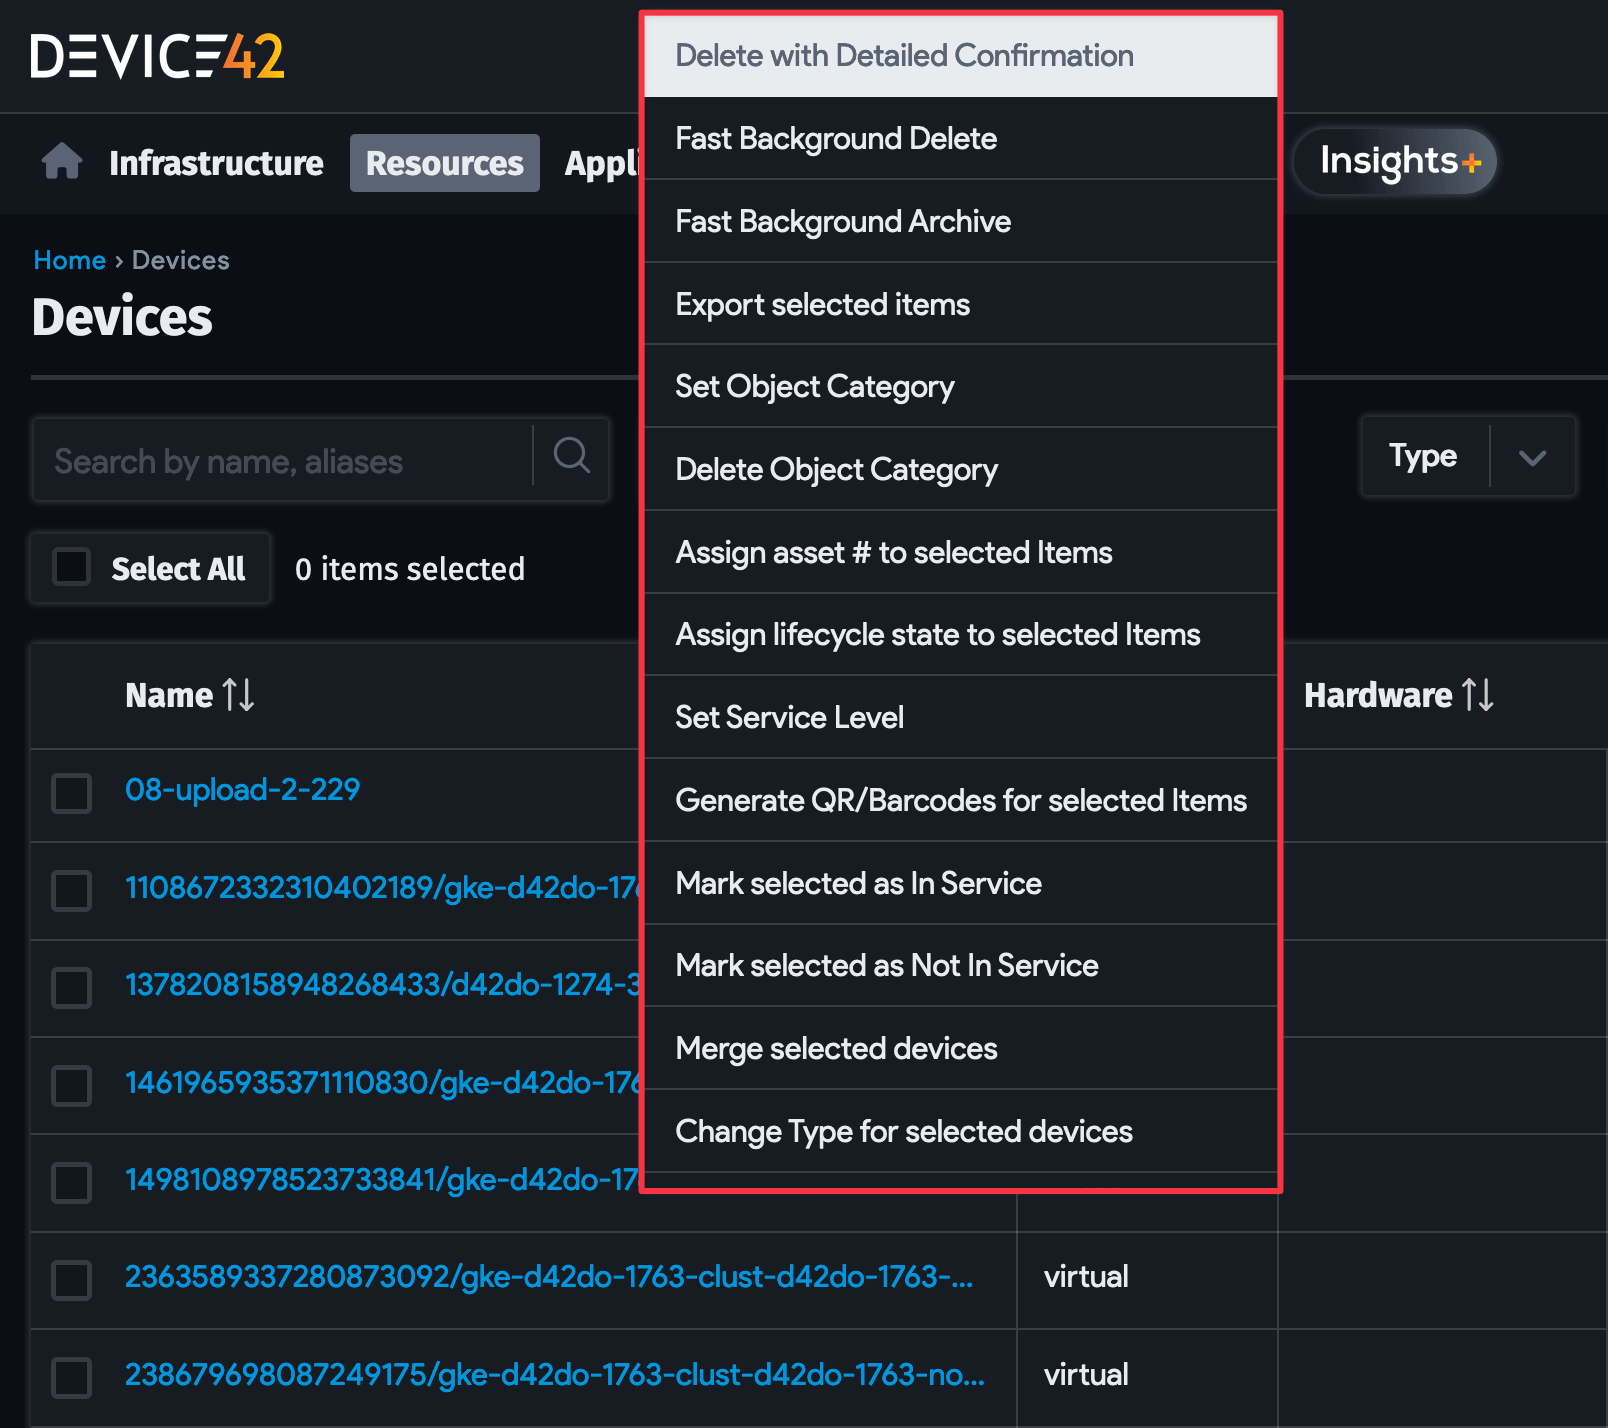1608x1428 pixels.
Task: Select the home icon in navigation bar
Action: click(61, 162)
